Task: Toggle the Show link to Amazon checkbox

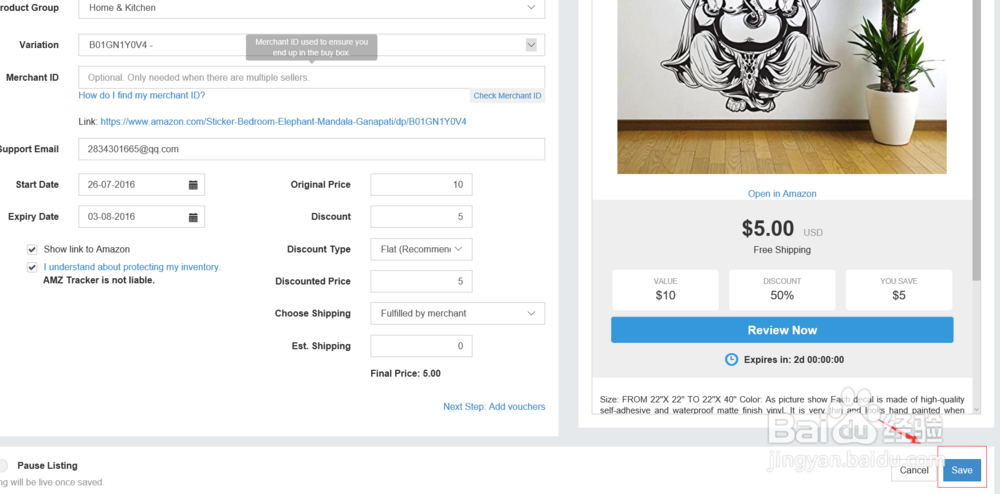Action: (33, 249)
